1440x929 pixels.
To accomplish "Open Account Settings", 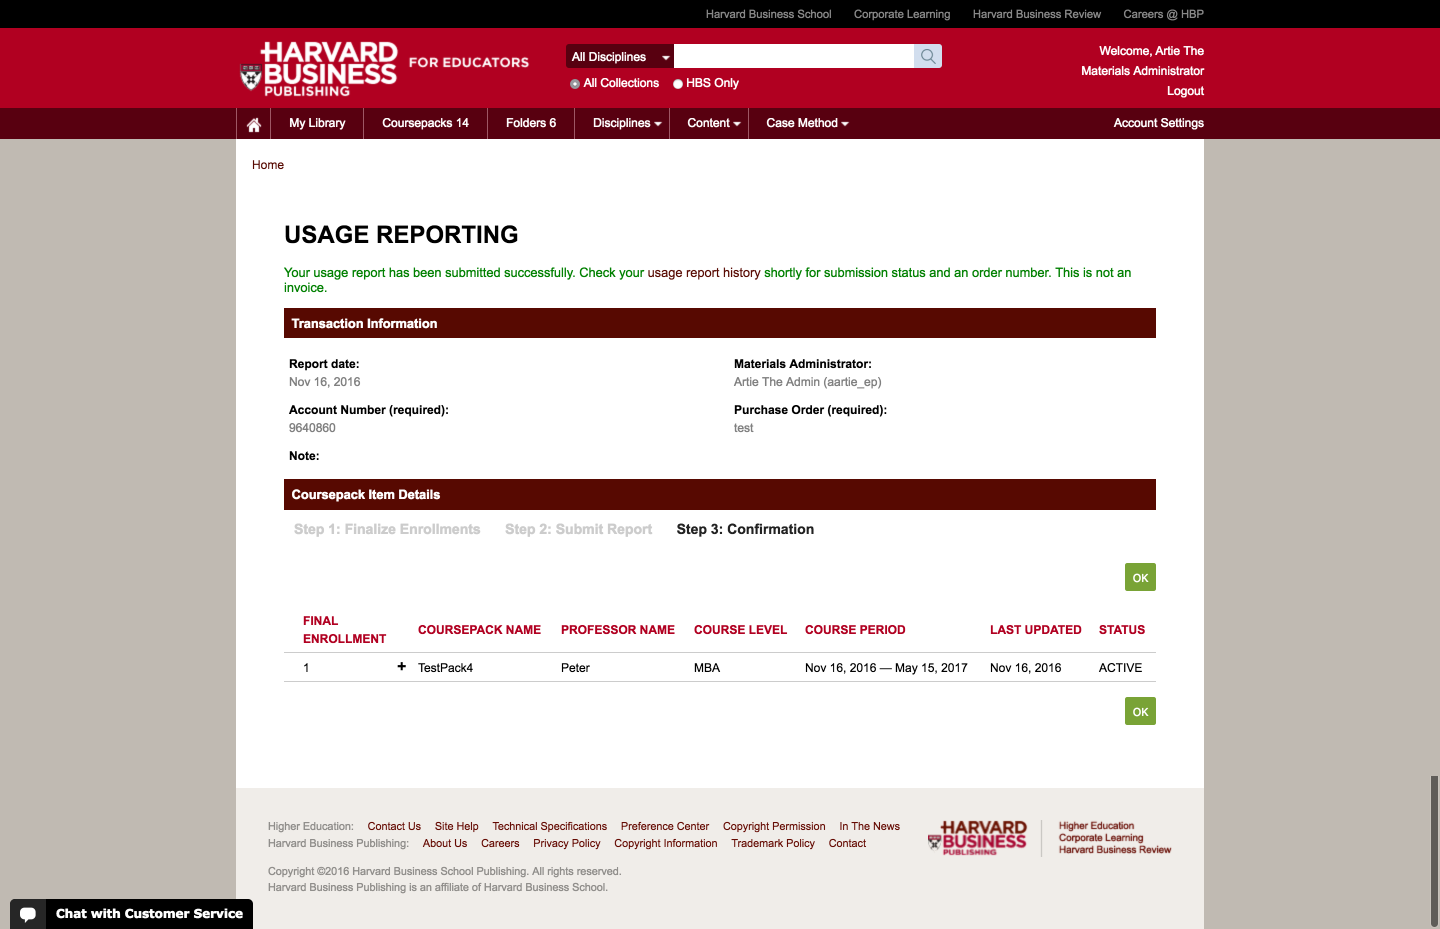I will pyautogui.click(x=1158, y=123).
